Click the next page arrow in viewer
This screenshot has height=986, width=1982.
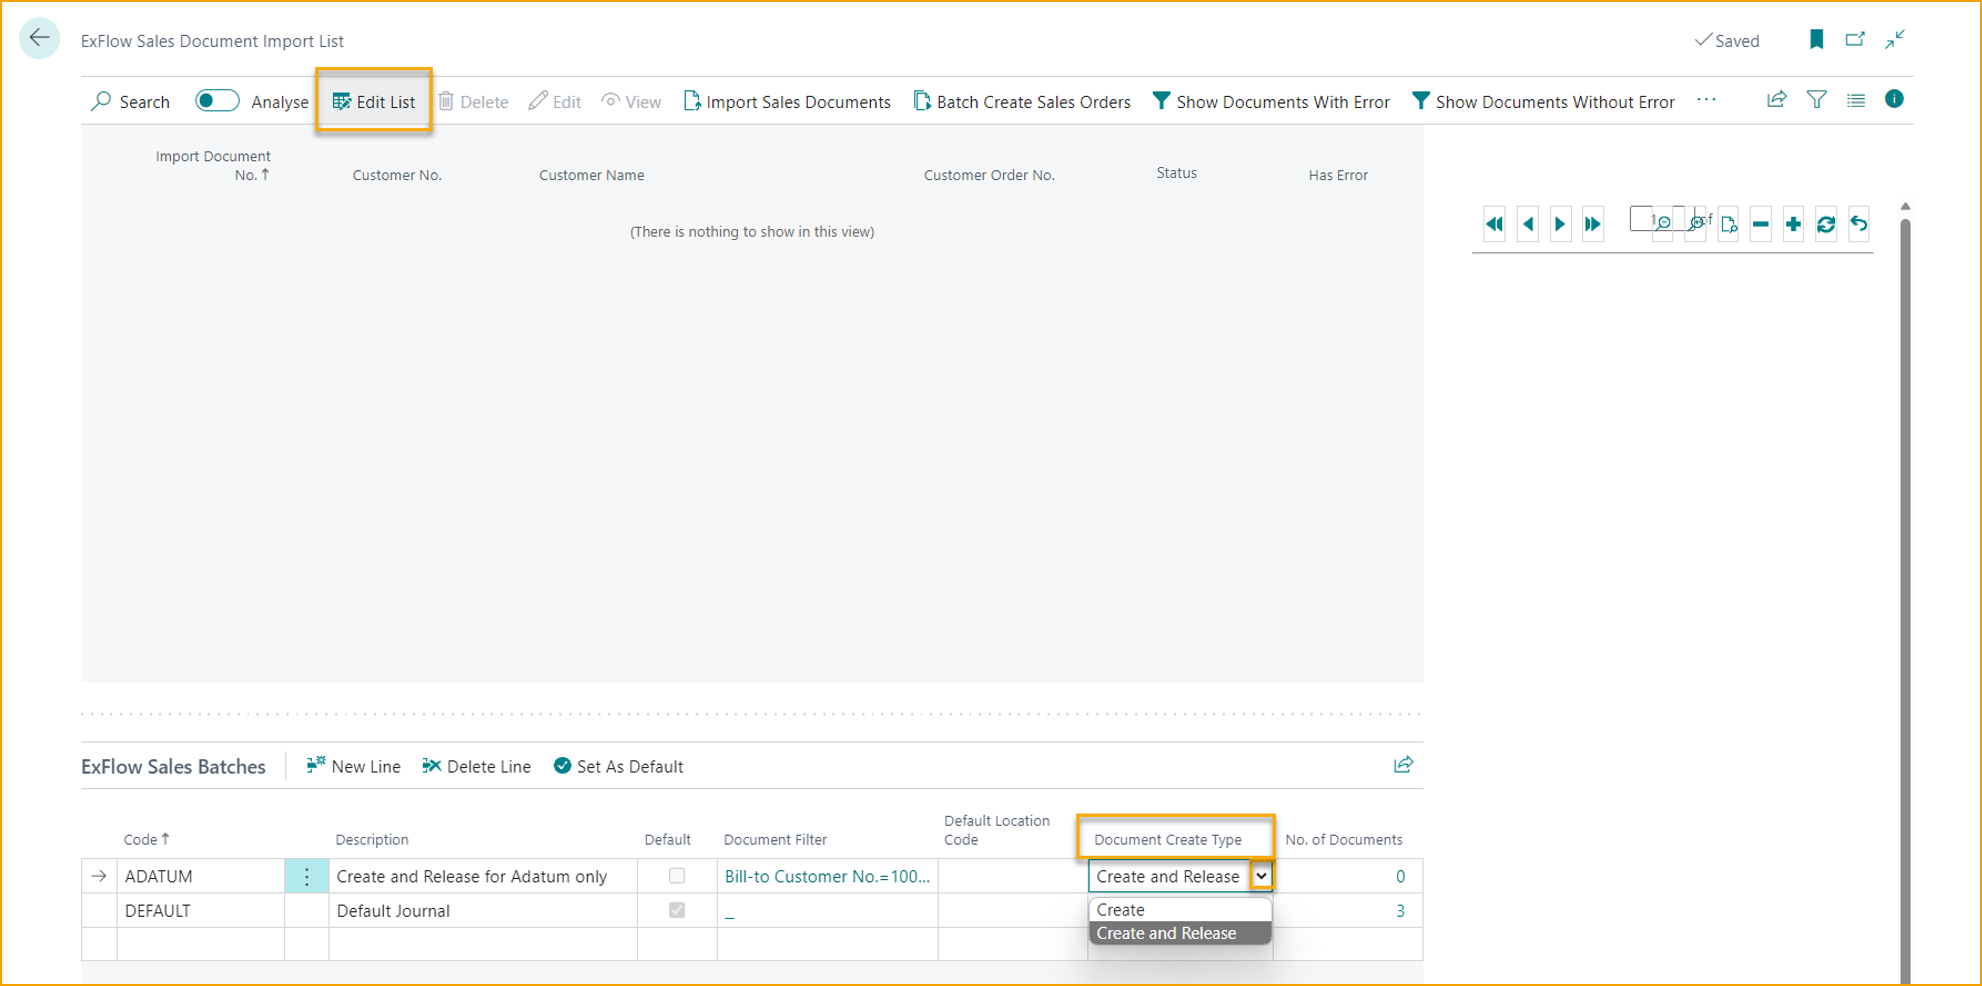point(1560,224)
